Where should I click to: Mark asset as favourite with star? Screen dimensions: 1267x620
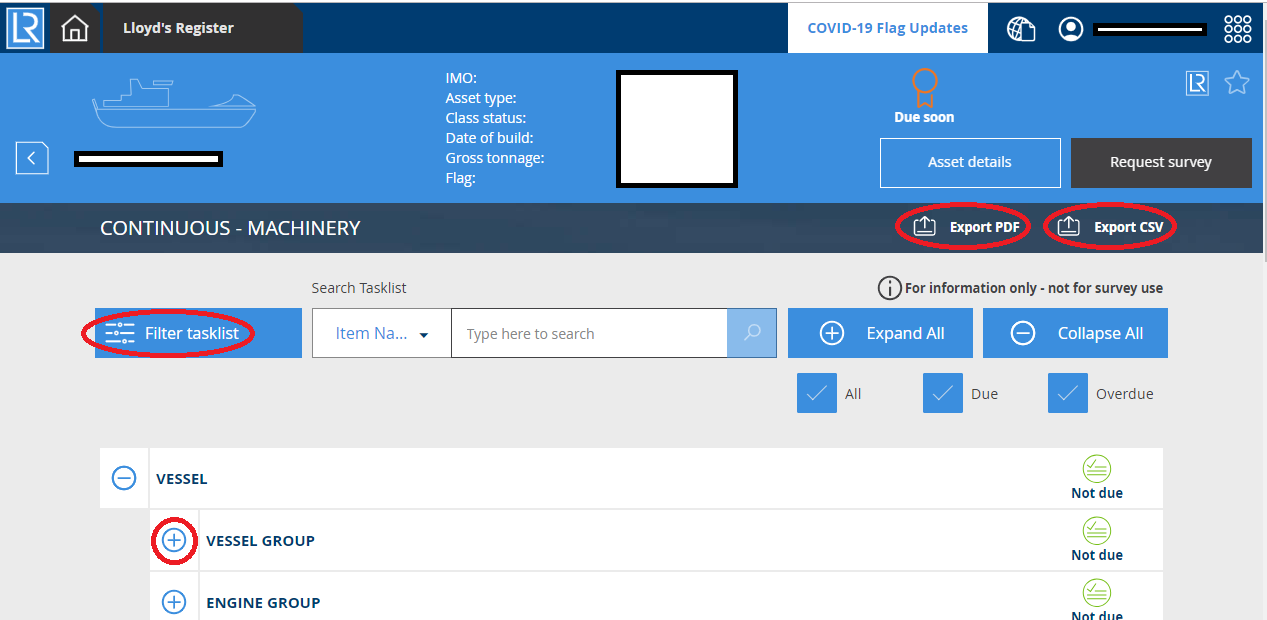tap(1237, 83)
